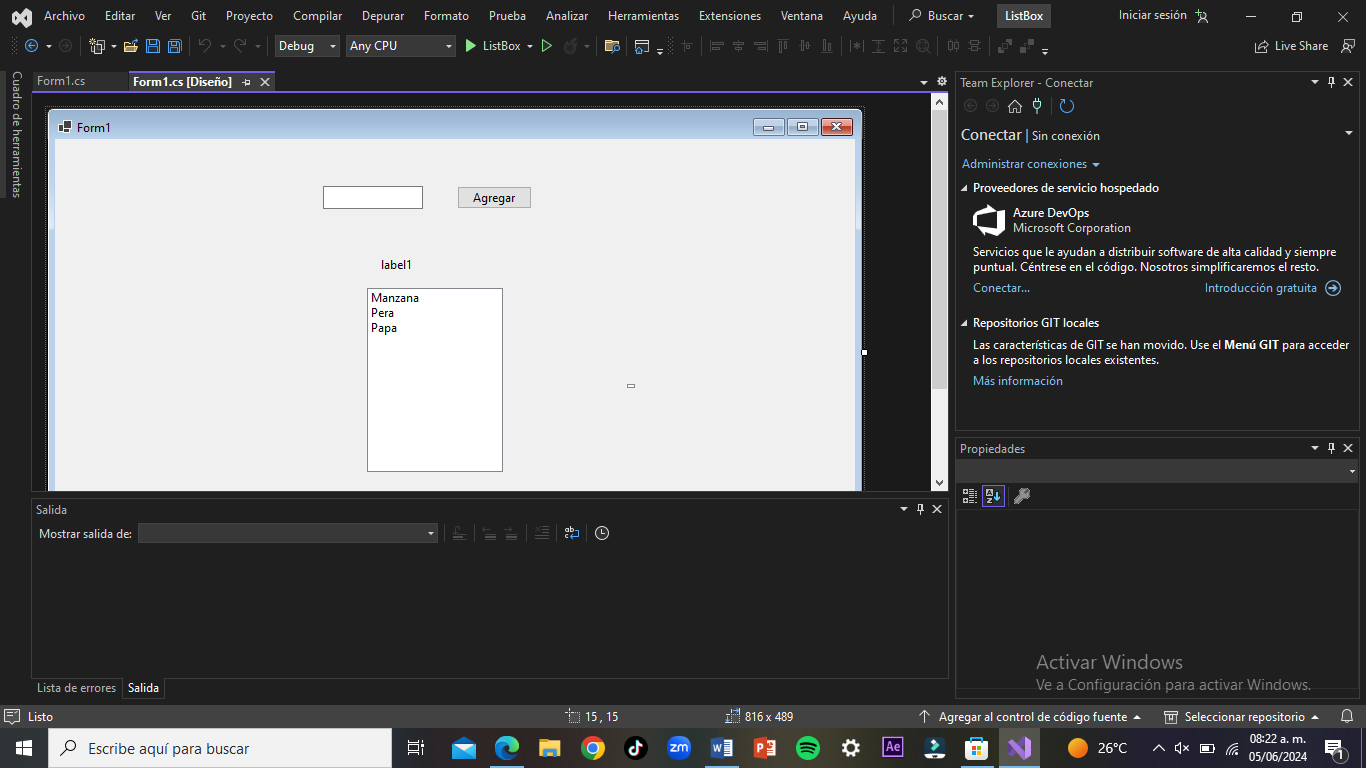Click Team Explorer home icon

(x=1014, y=106)
